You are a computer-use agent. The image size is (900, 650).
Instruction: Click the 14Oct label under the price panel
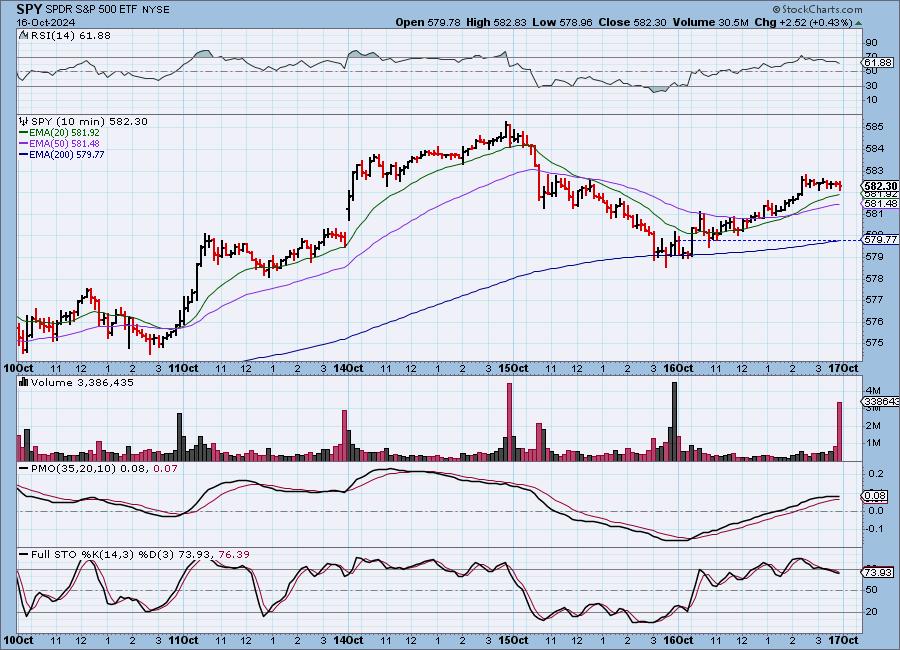coord(348,368)
